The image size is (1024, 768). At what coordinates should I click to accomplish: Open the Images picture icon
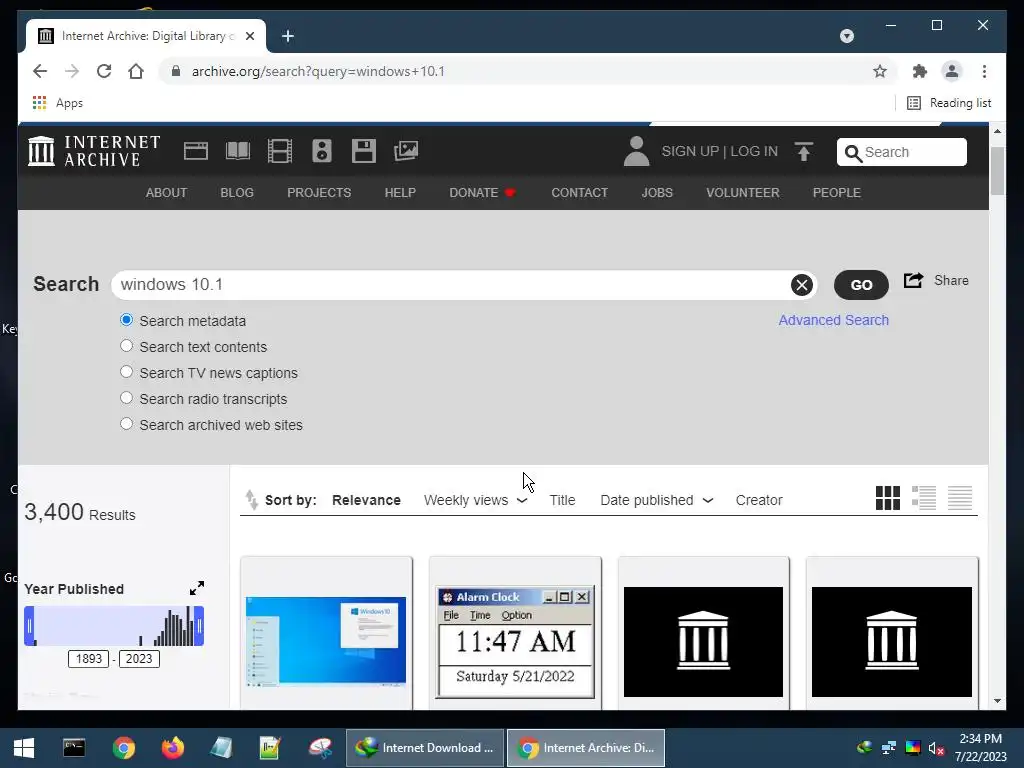(x=406, y=151)
